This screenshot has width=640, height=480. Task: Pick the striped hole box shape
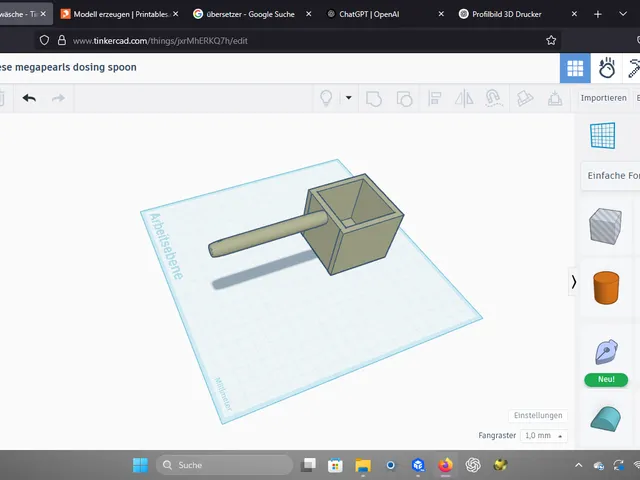point(605,226)
